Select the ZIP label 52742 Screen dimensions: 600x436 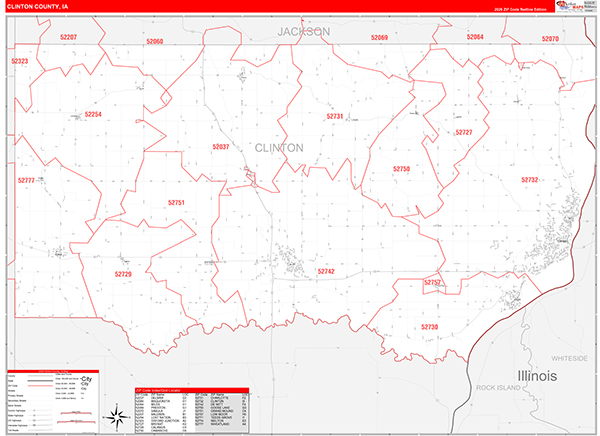[x=326, y=272]
